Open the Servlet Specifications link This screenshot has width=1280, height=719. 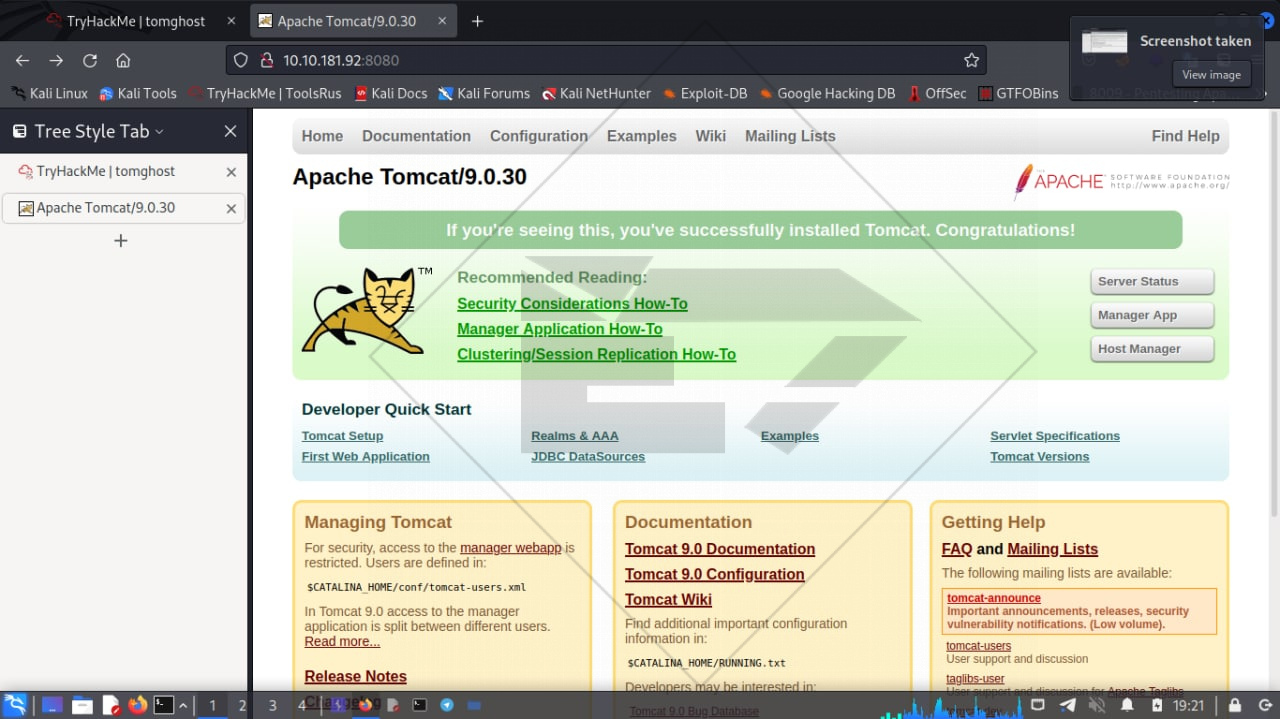click(x=1055, y=436)
